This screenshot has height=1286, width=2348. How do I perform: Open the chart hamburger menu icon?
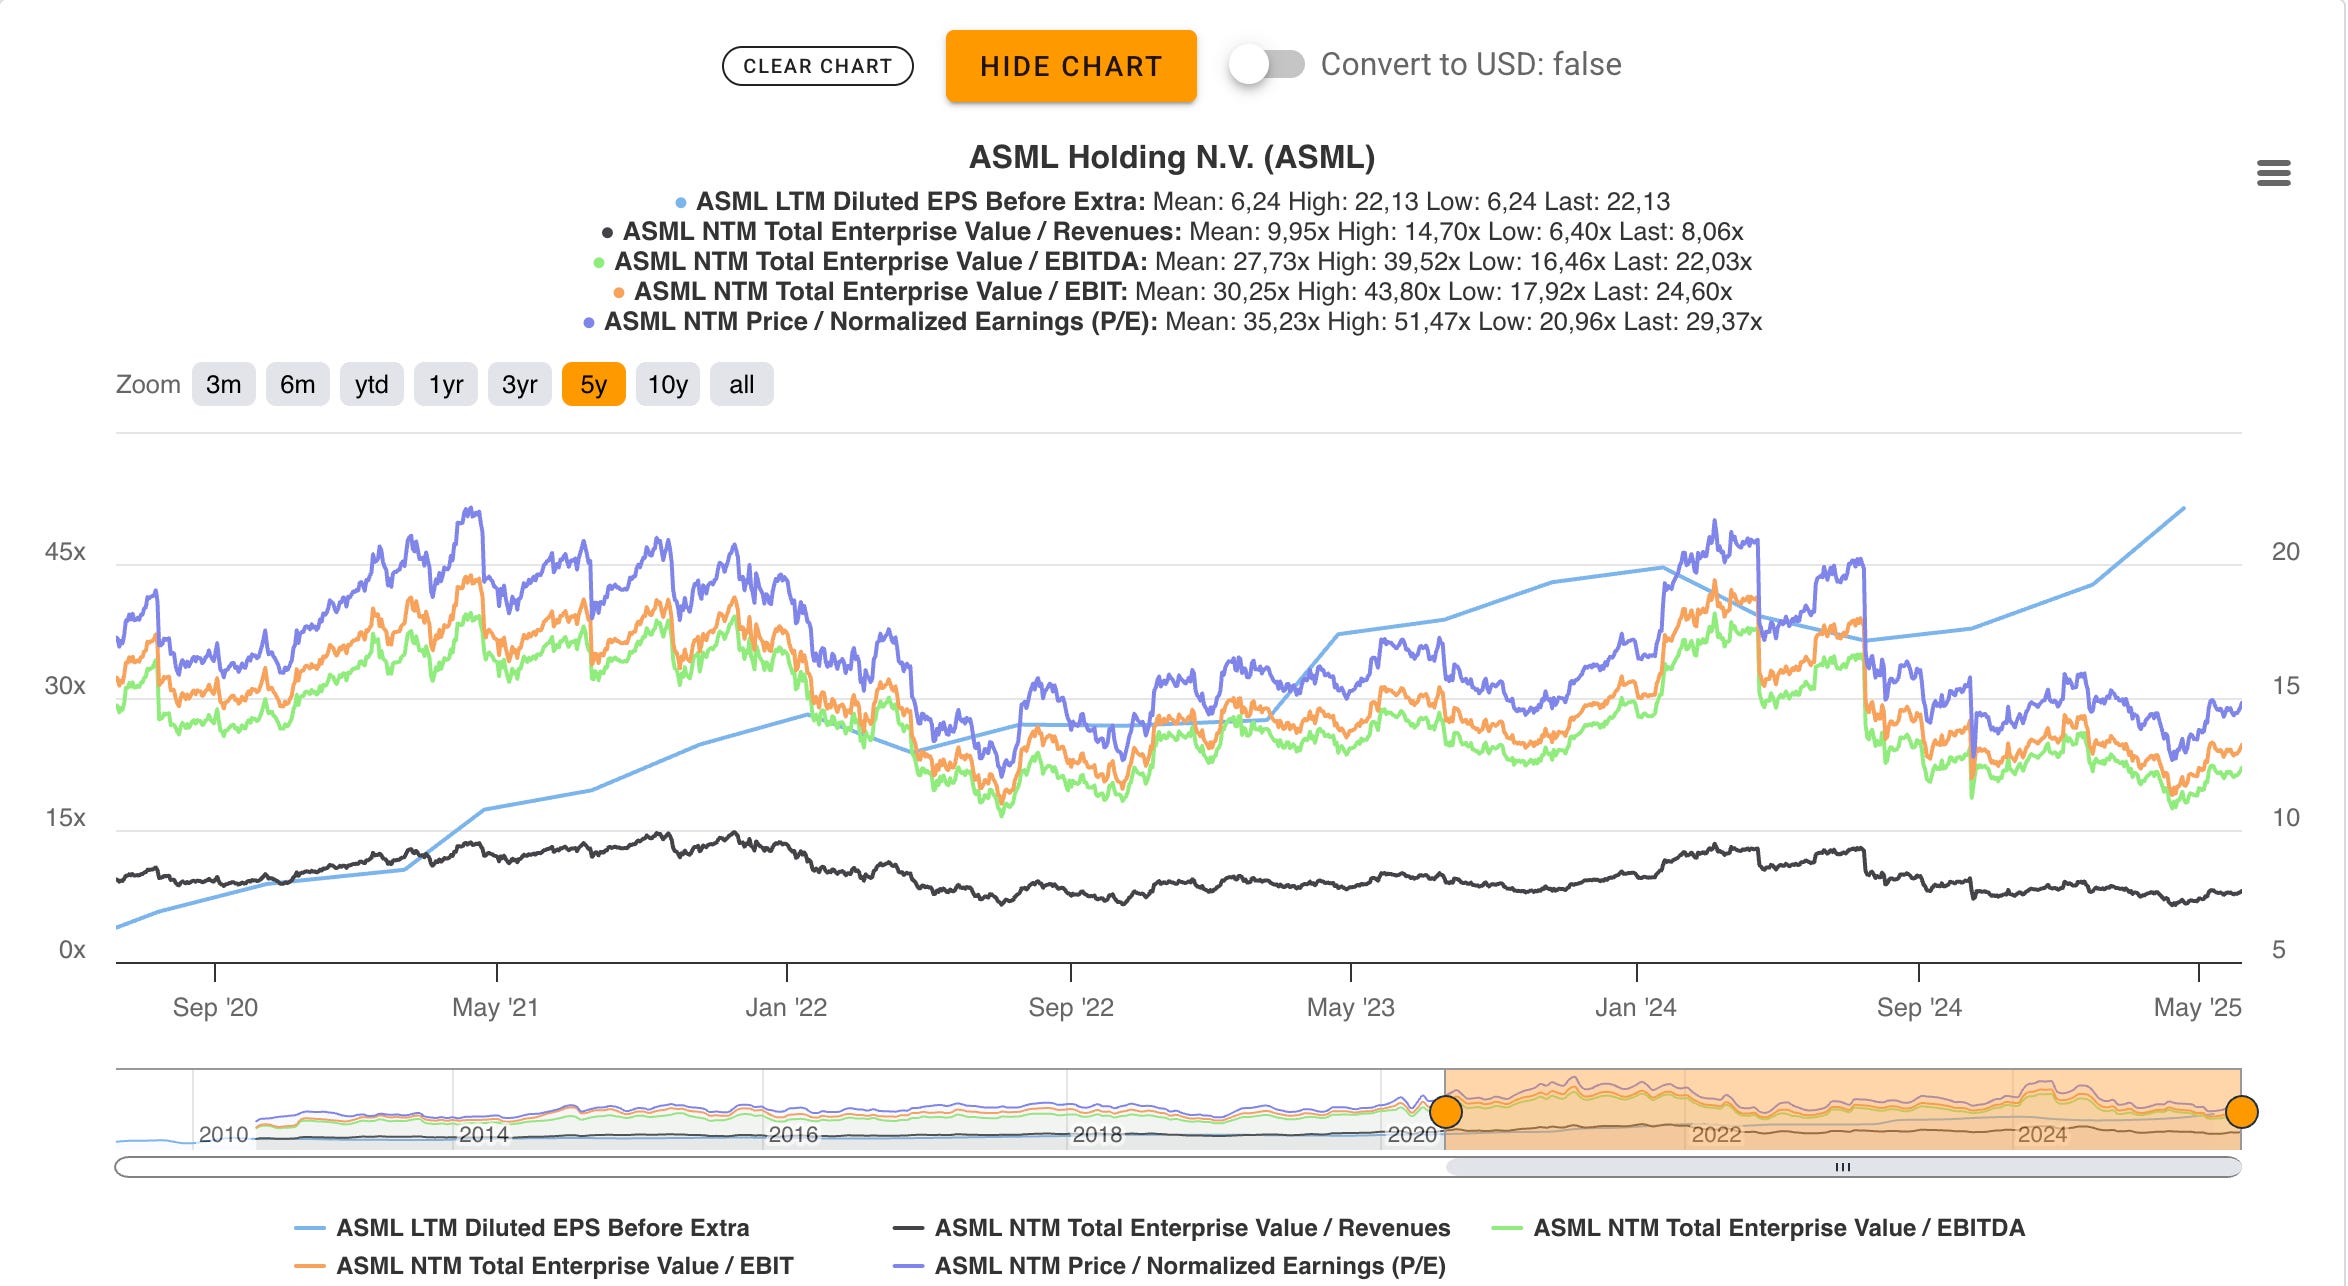(2273, 174)
